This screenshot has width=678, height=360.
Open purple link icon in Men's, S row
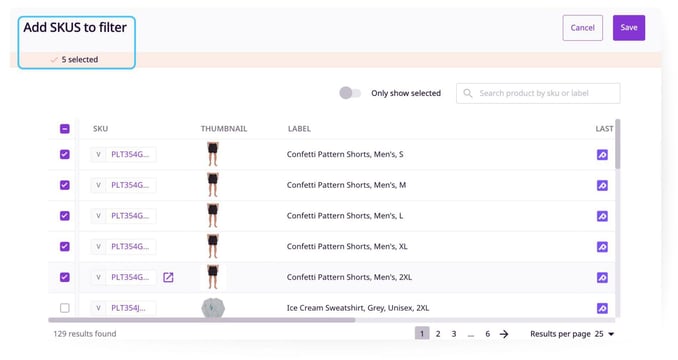coord(602,155)
